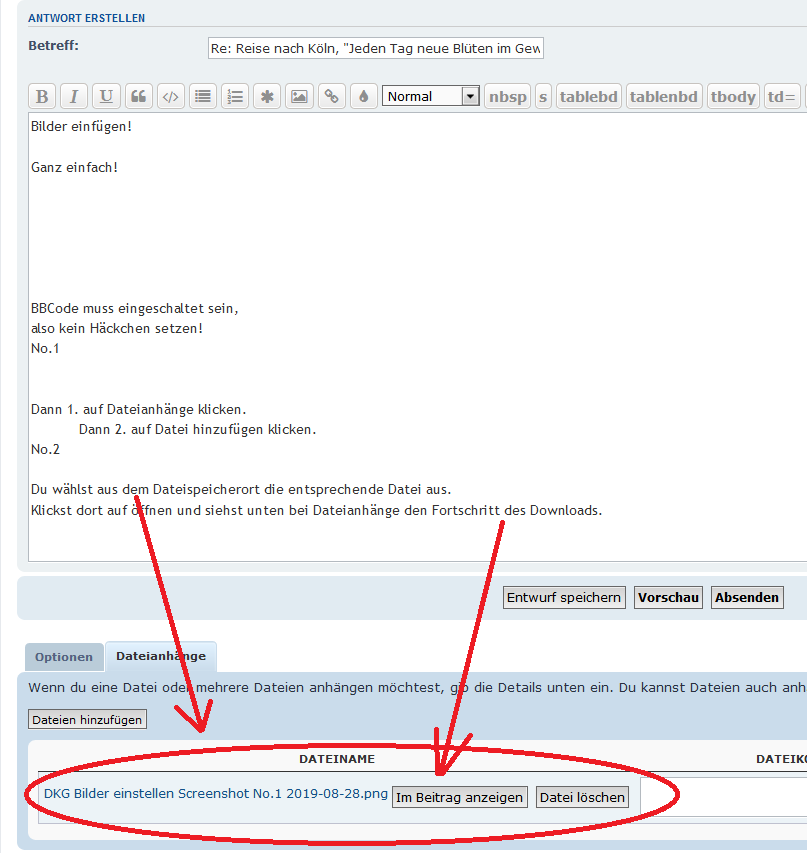
Task: Click the list item asterisk button
Action: pyautogui.click(x=267, y=97)
